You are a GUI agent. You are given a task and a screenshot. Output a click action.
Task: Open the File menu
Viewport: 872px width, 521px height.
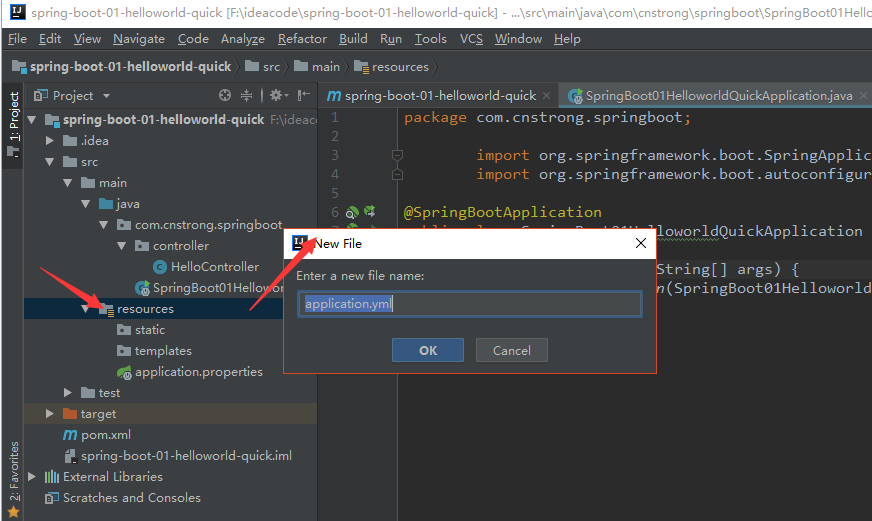(x=17, y=39)
